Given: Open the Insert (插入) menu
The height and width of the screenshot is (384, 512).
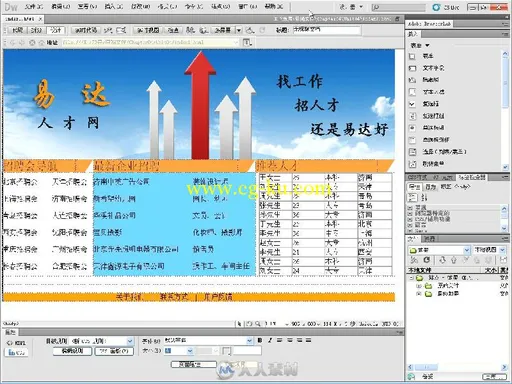Looking at the screenshot, I should coord(114,6).
